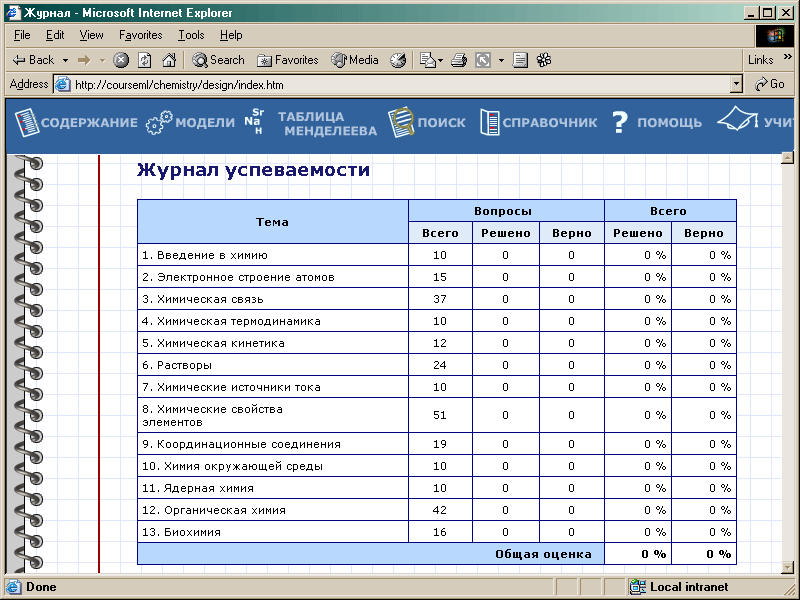The width and height of the screenshot is (800, 600).
Task: Go to Home page icon
Action: (x=169, y=60)
